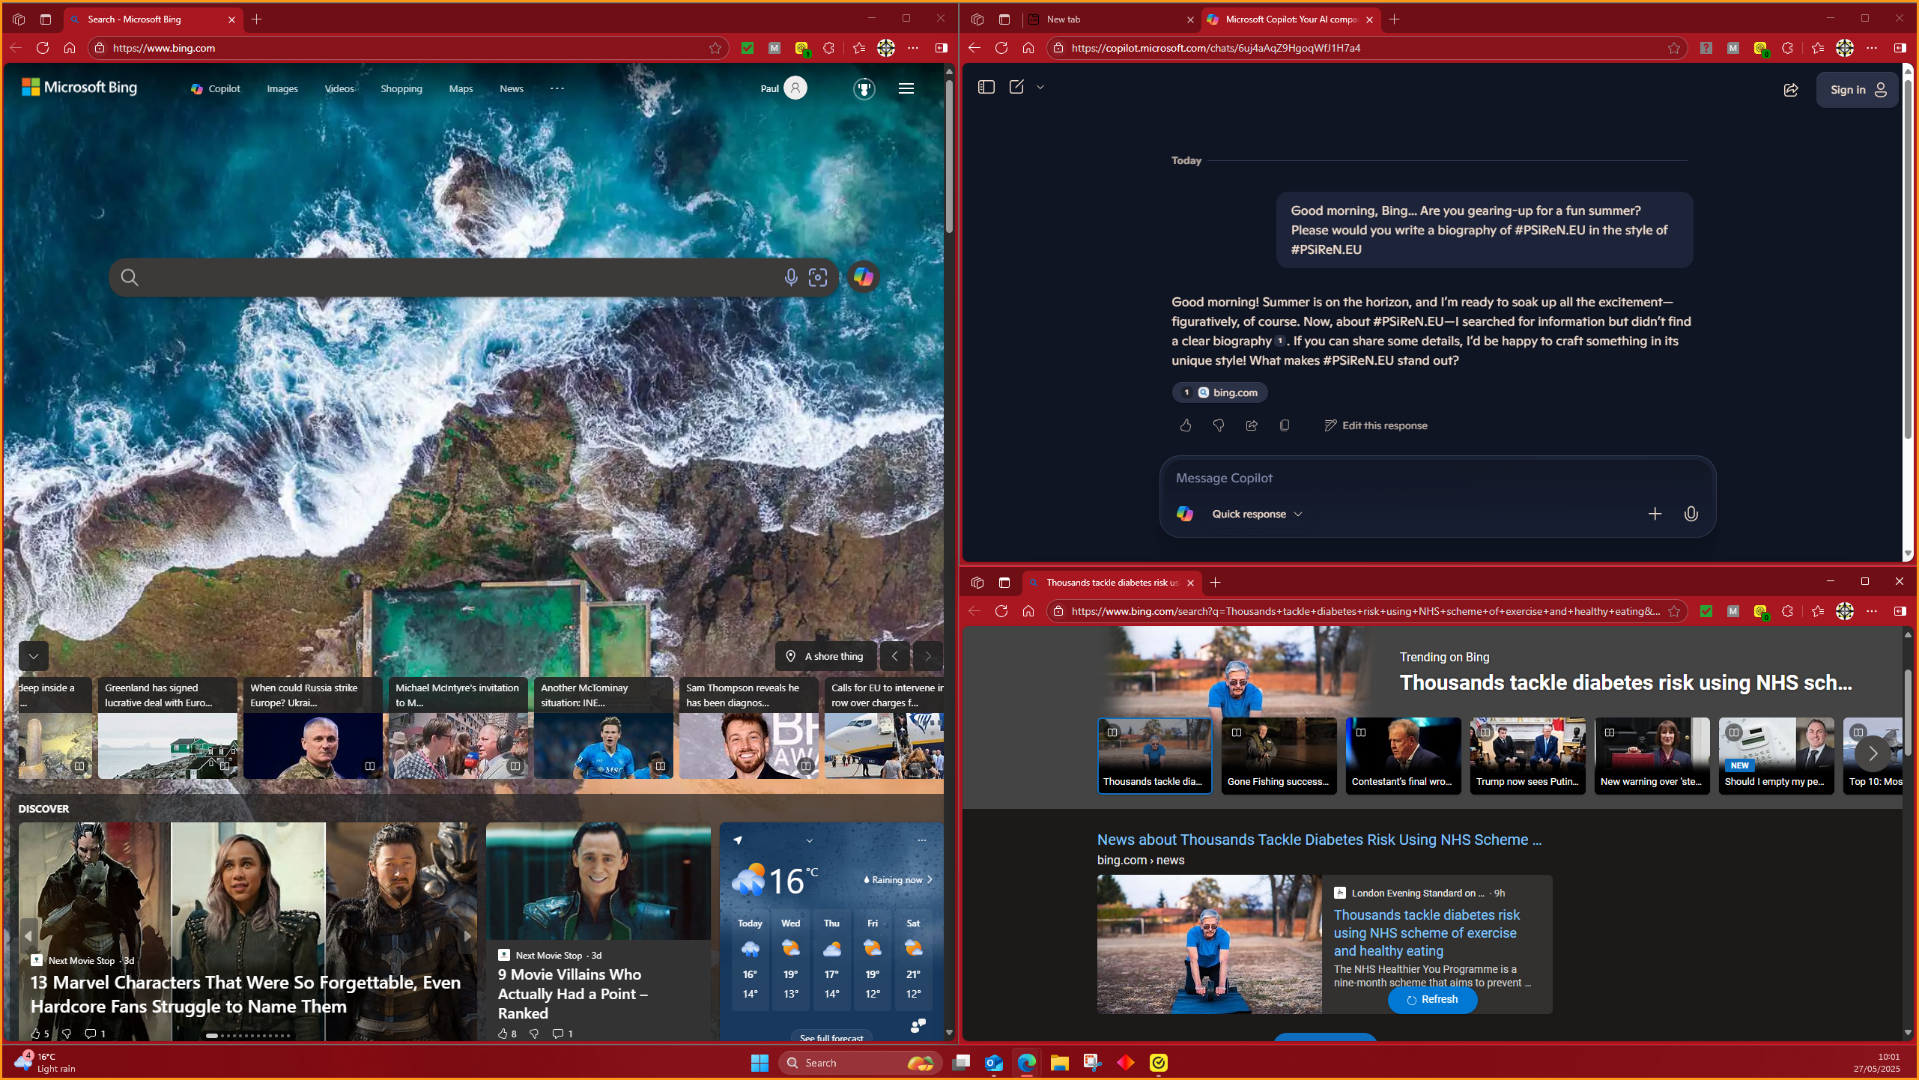The height and width of the screenshot is (1080, 1919).
Task: Click the taskbar Search box
Action: pyautogui.click(x=860, y=1062)
